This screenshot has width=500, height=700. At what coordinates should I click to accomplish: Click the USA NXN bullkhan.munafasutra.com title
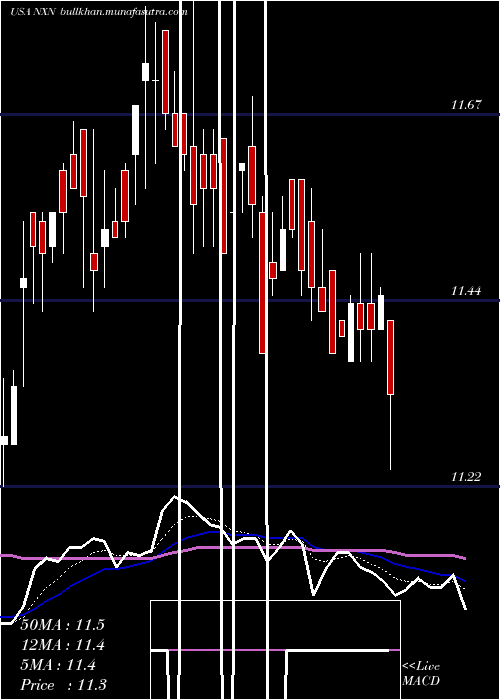coord(98,12)
